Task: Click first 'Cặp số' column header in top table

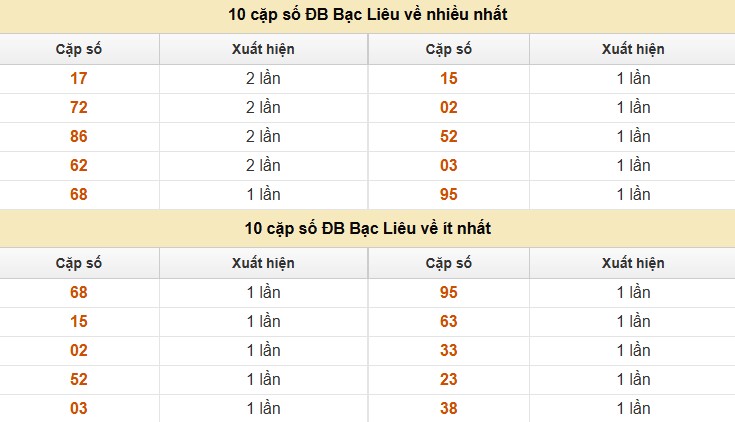Action: point(79,49)
